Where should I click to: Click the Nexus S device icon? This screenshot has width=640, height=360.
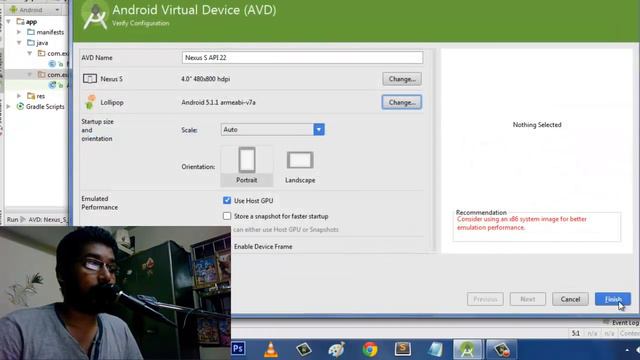tap(90, 78)
